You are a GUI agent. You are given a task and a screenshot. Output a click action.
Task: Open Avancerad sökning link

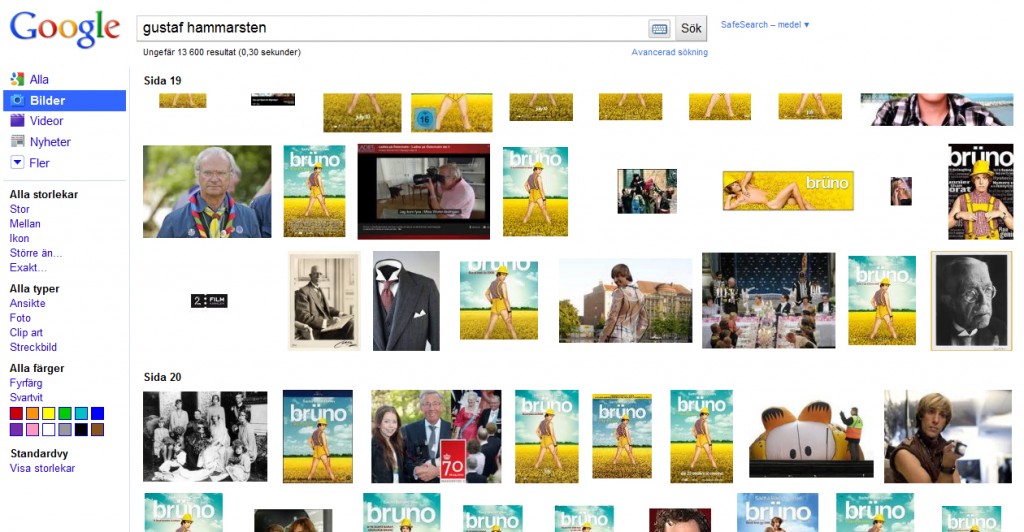tap(669, 52)
